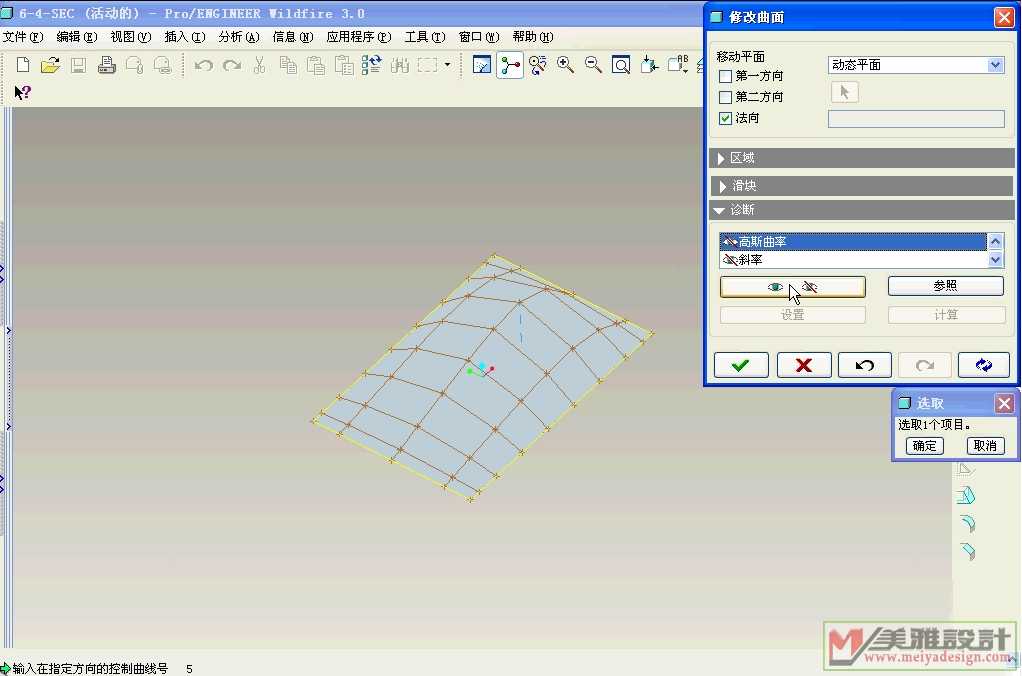The image size is (1022, 676).
Task: Select 斜率 in diagnostics list
Action: click(853, 259)
